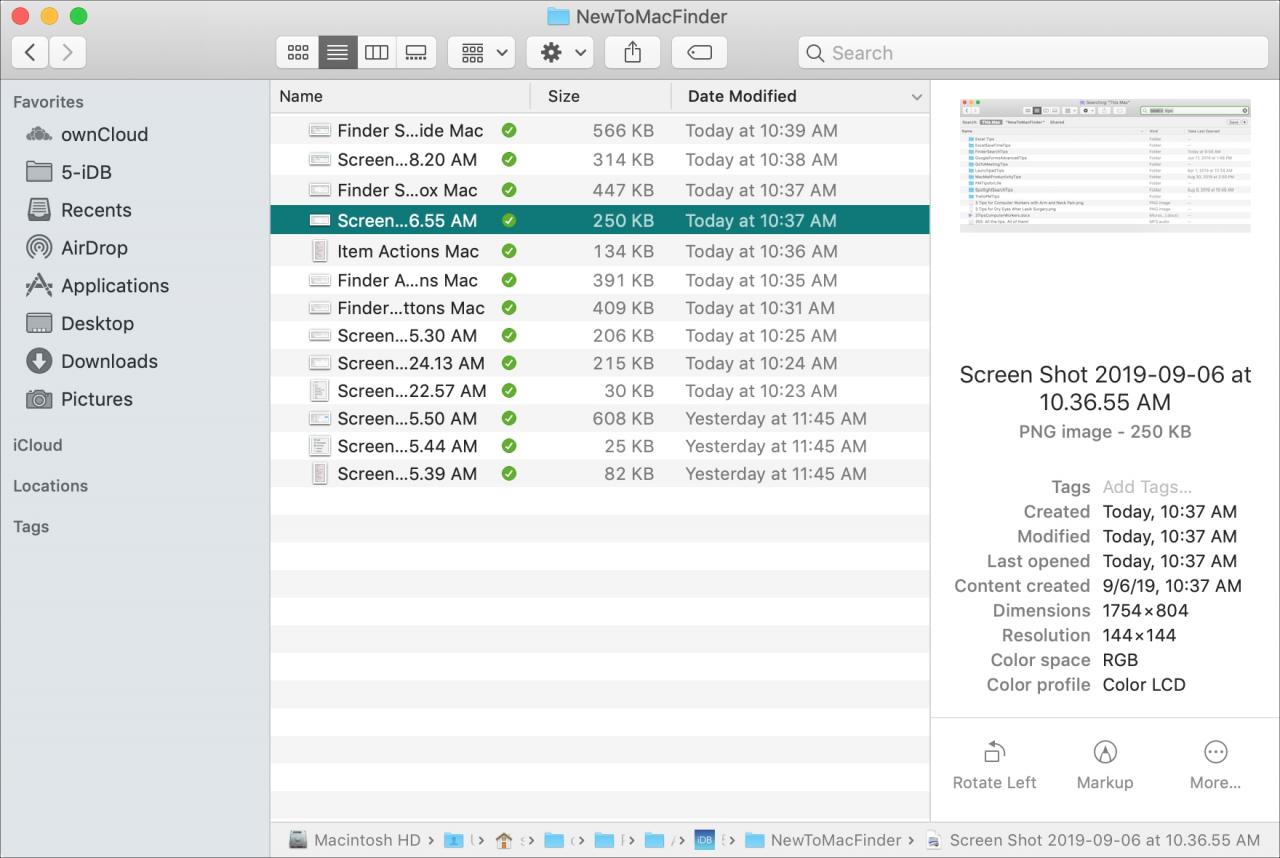Open the Action gear menu

point(560,52)
